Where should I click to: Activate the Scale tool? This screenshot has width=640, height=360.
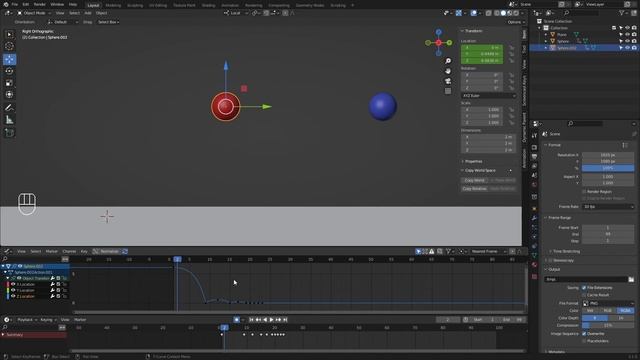[9, 83]
